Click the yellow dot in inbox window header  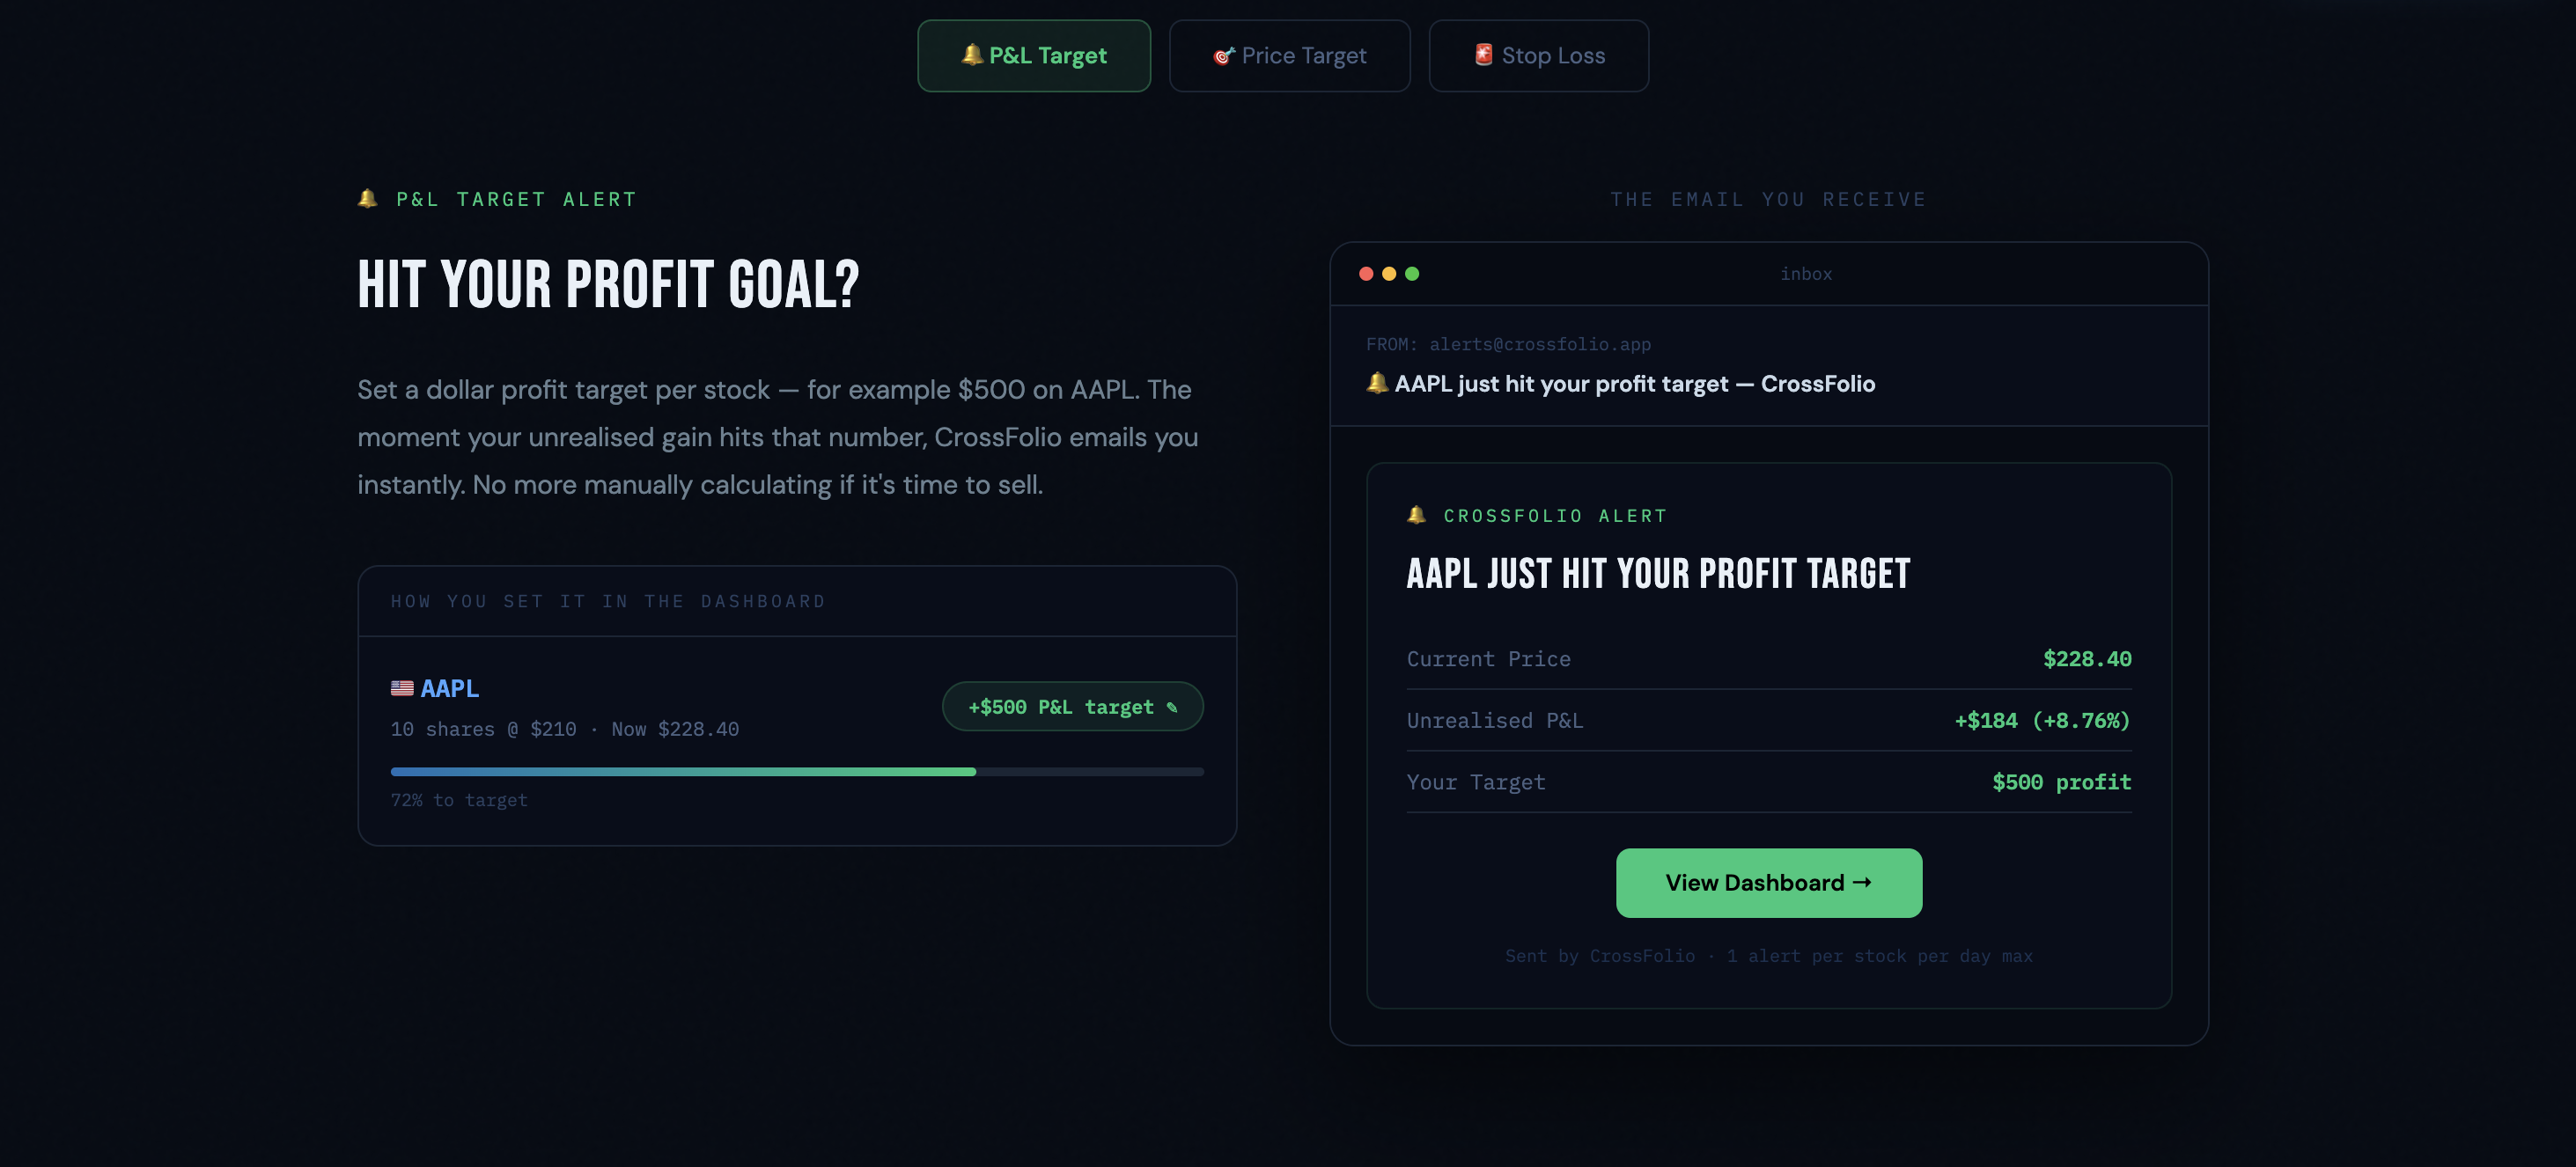1389,274
